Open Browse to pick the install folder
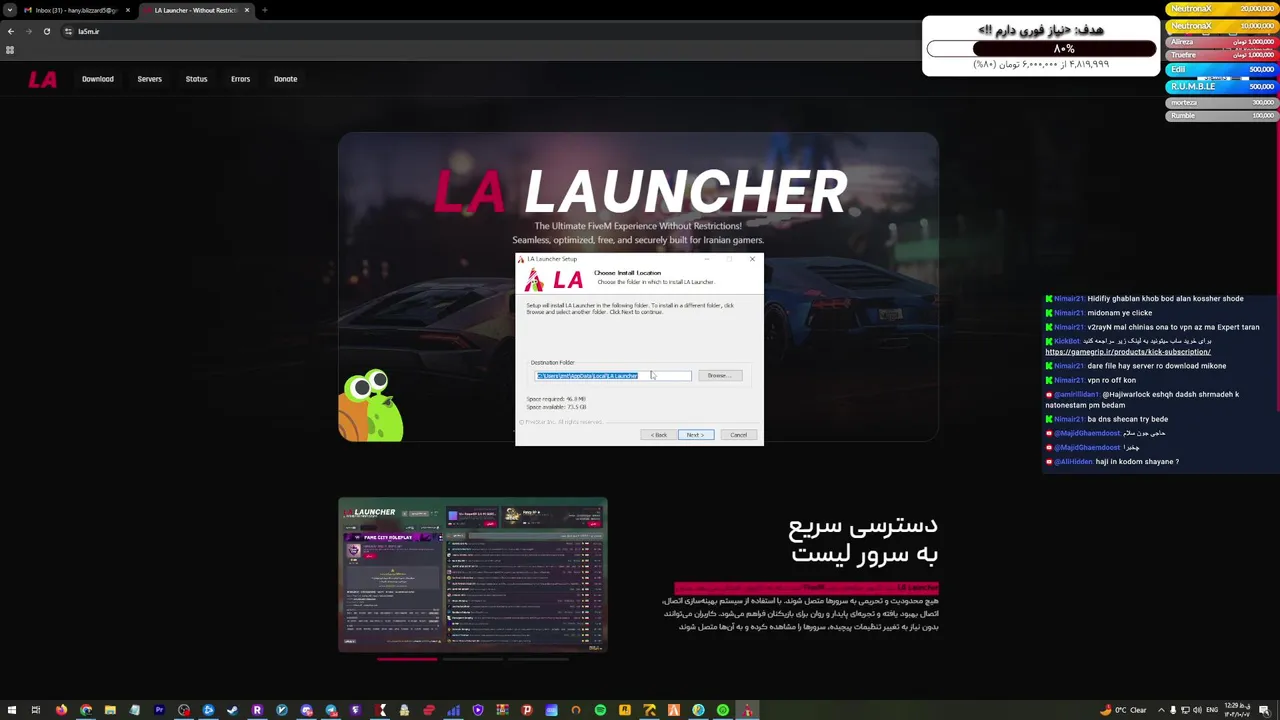 (719, 376)
